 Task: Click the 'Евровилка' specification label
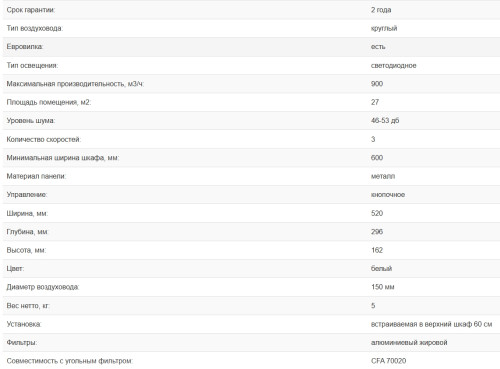pos(25,47)
